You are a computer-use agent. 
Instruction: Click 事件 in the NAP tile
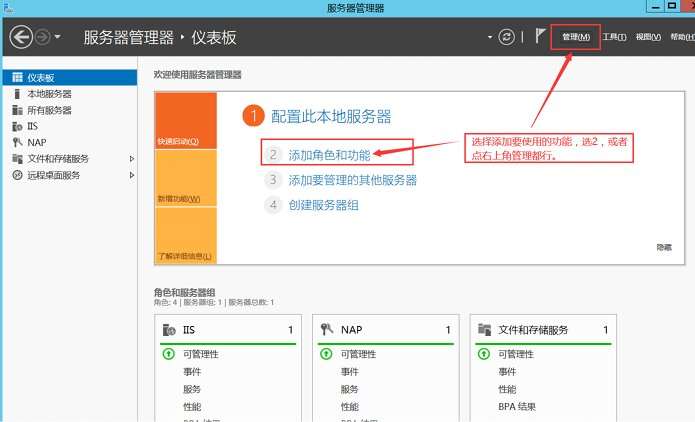[x=350, y=372]
